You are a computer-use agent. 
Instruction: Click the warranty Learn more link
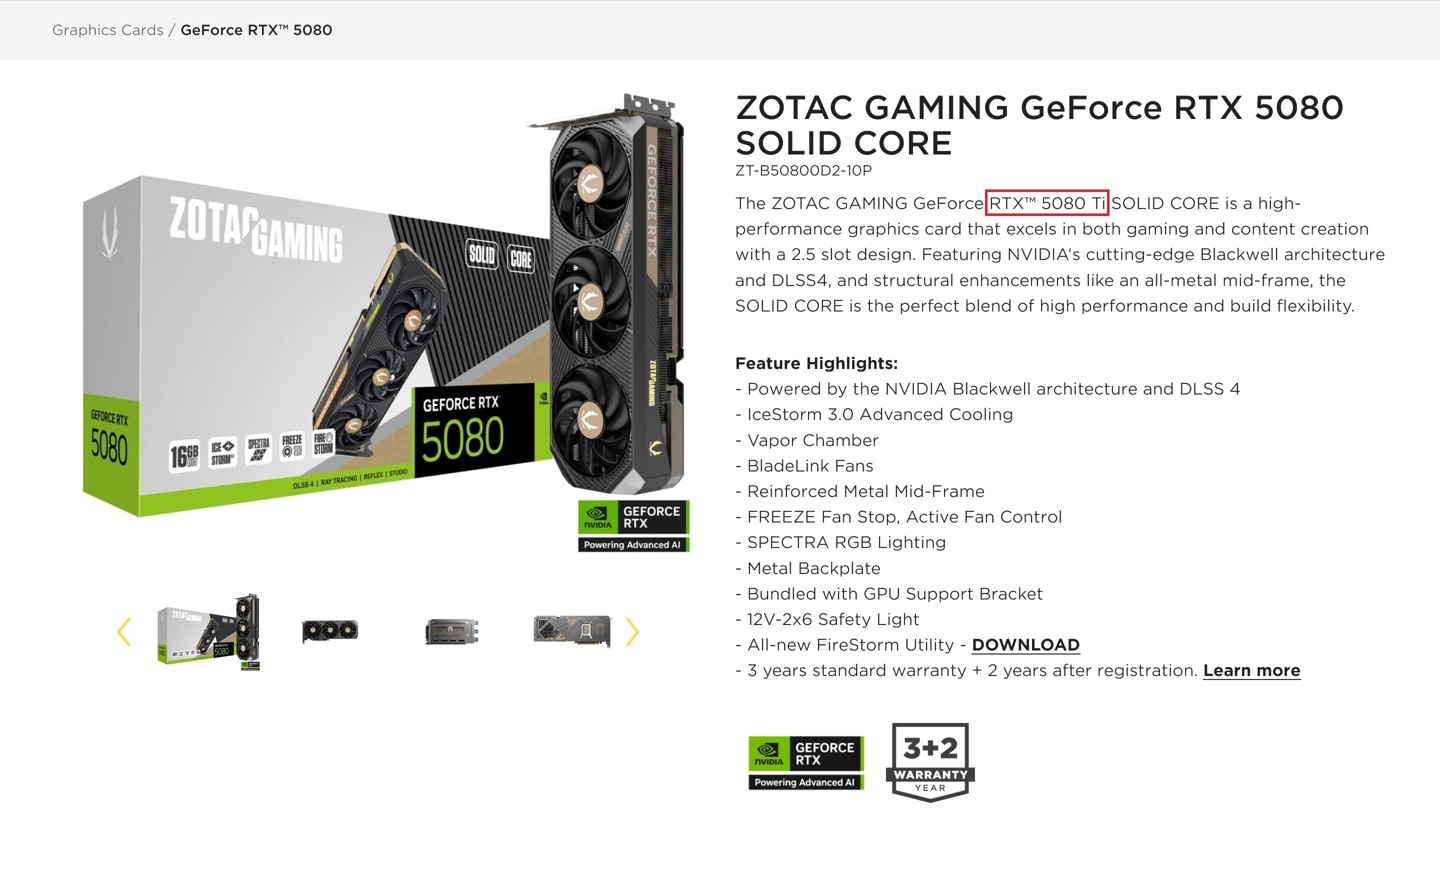click(1251, 671)
